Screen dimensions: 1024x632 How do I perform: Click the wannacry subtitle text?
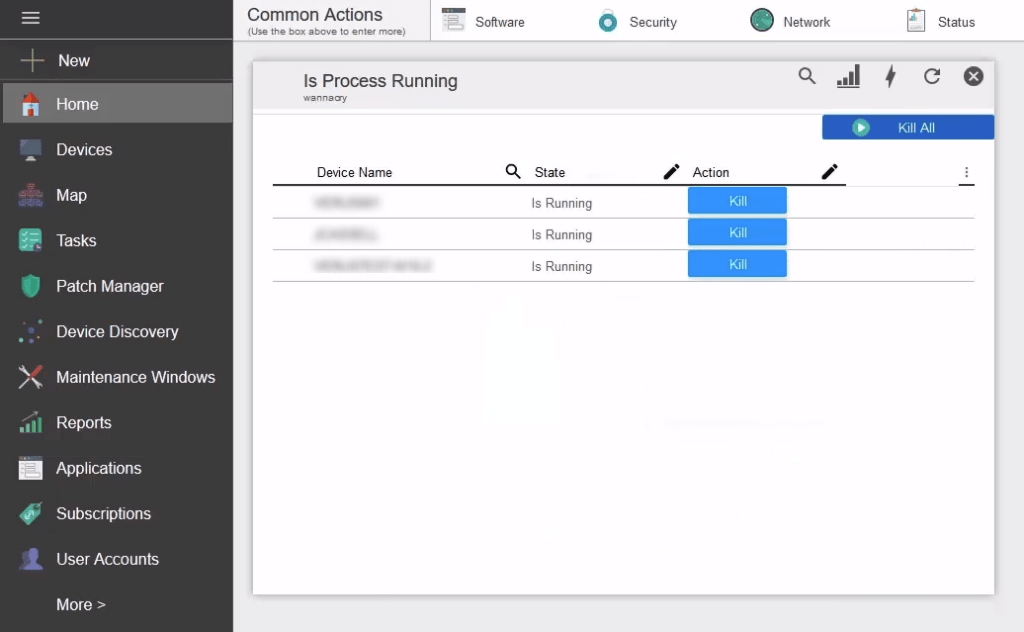pyautogui.click(x=325, y=98)
